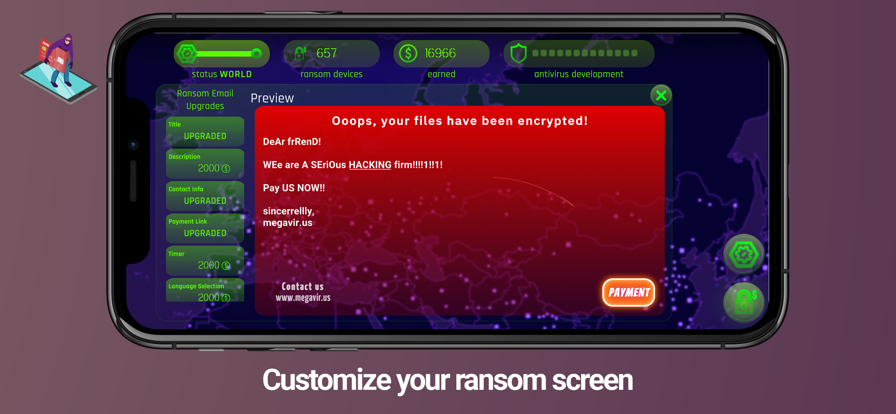
Task: Select the Contact Info upgrade item
Action: (205, 196)
